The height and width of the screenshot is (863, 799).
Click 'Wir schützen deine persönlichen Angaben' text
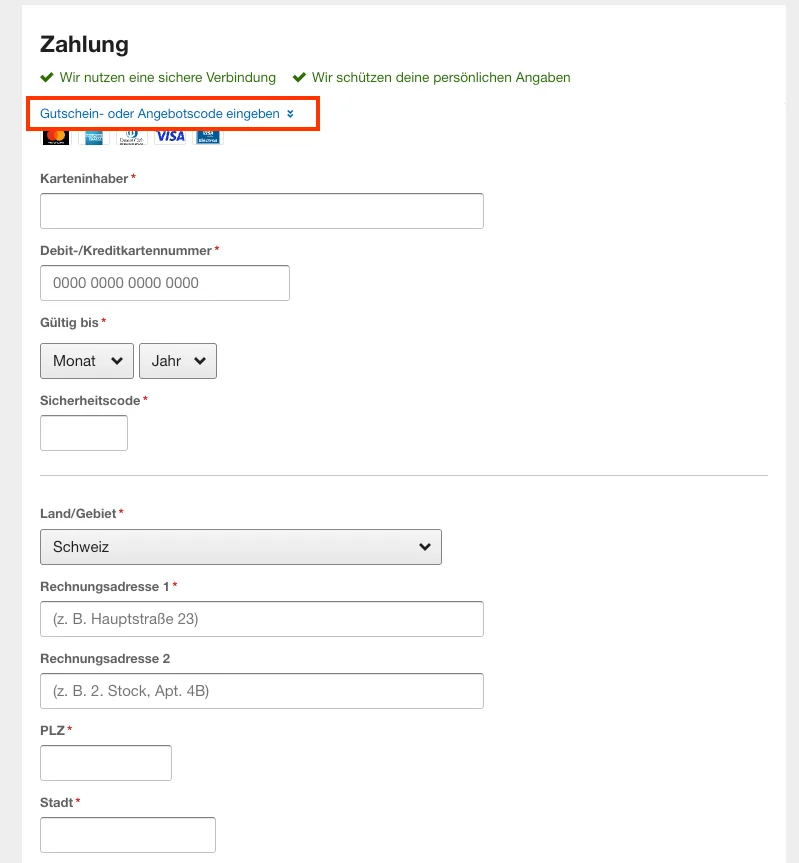tap(441, 78)
